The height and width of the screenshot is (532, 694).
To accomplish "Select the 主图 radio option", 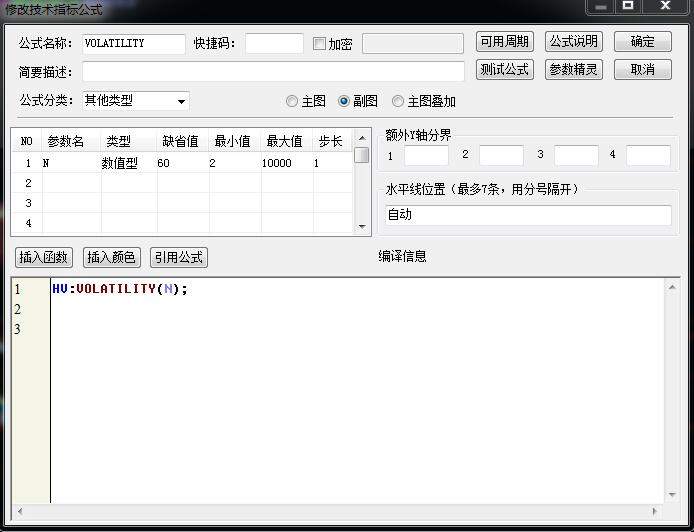I will (x=292, y=101).
